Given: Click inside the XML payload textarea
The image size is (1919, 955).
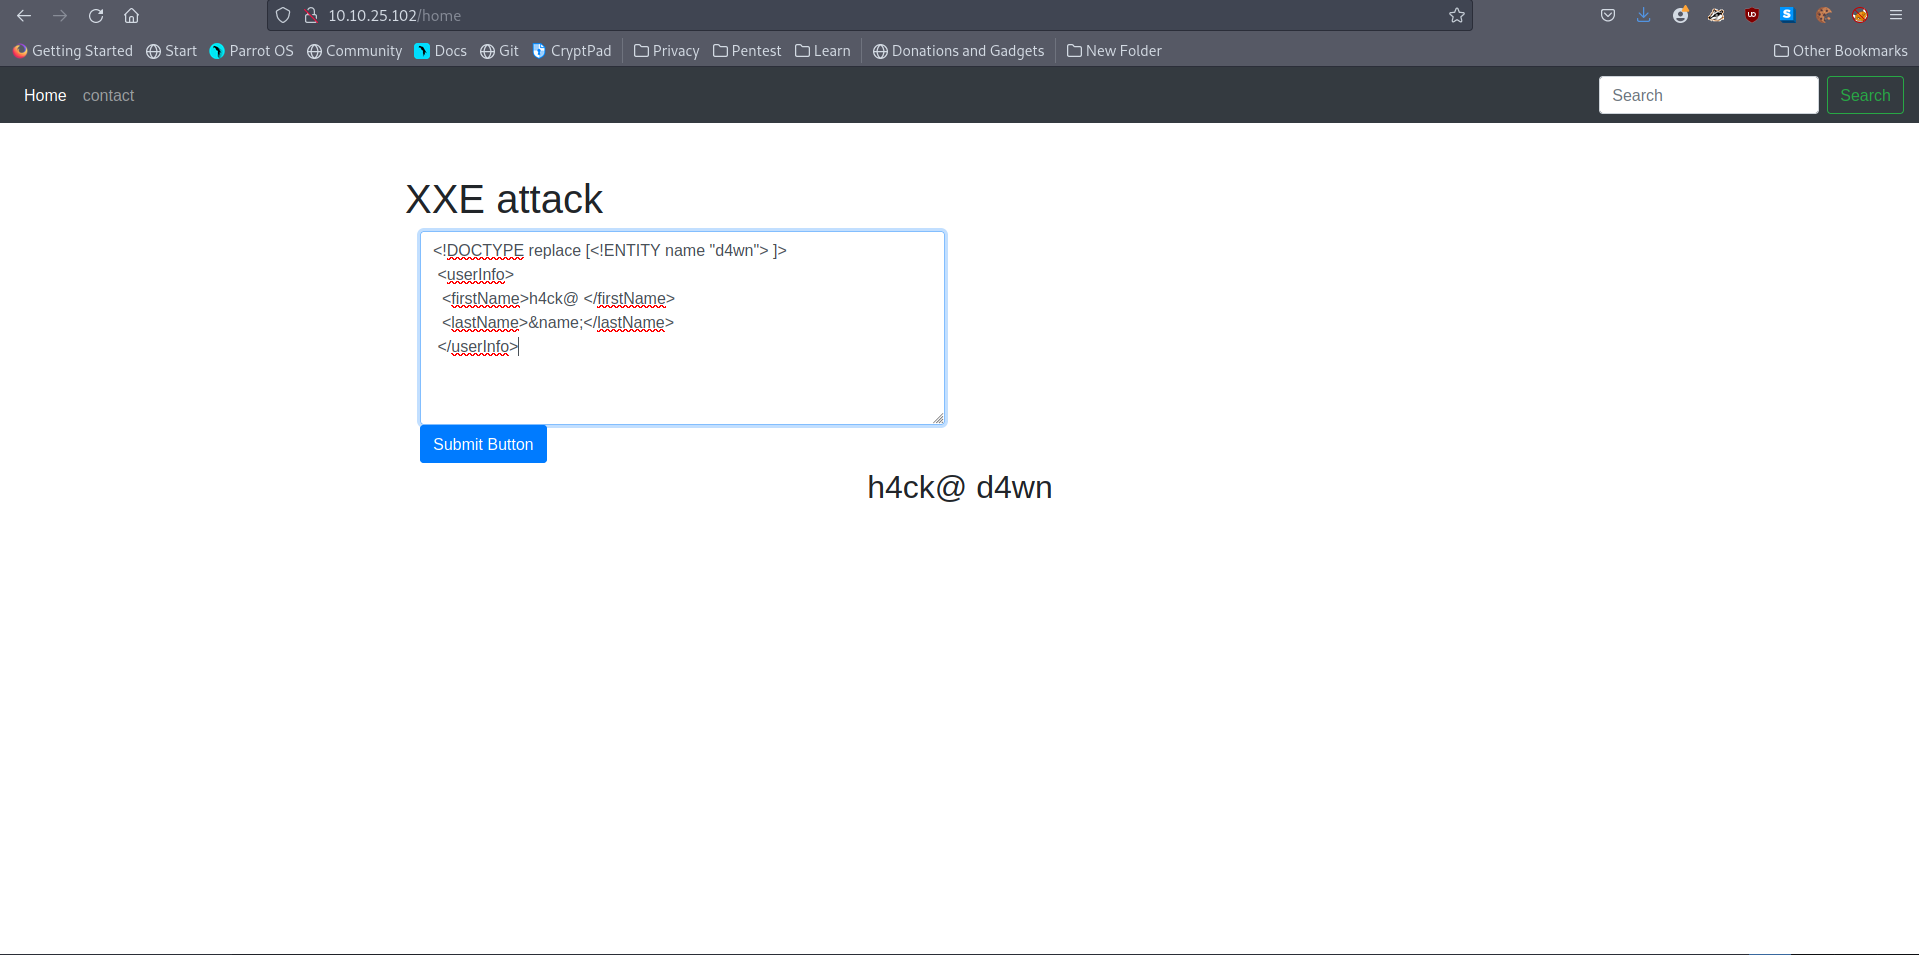Looking at the screenshot, I should coord(682,385).
